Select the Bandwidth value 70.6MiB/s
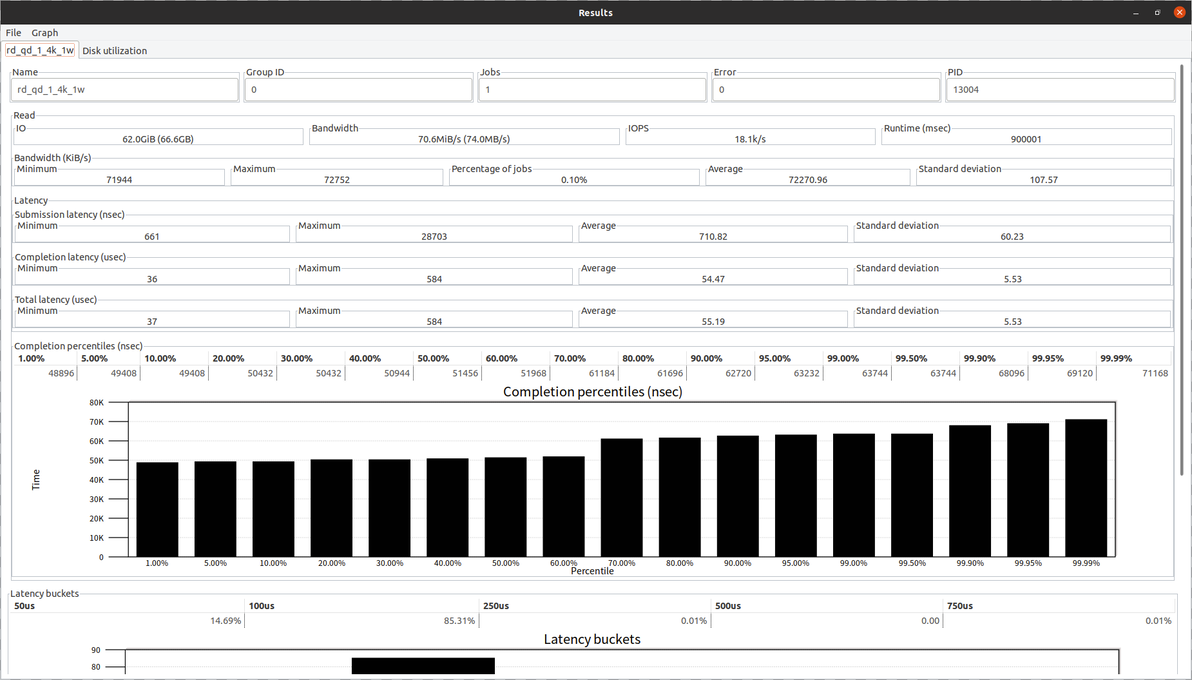Screen dimensions: 1192x680 tap(464, 139)
